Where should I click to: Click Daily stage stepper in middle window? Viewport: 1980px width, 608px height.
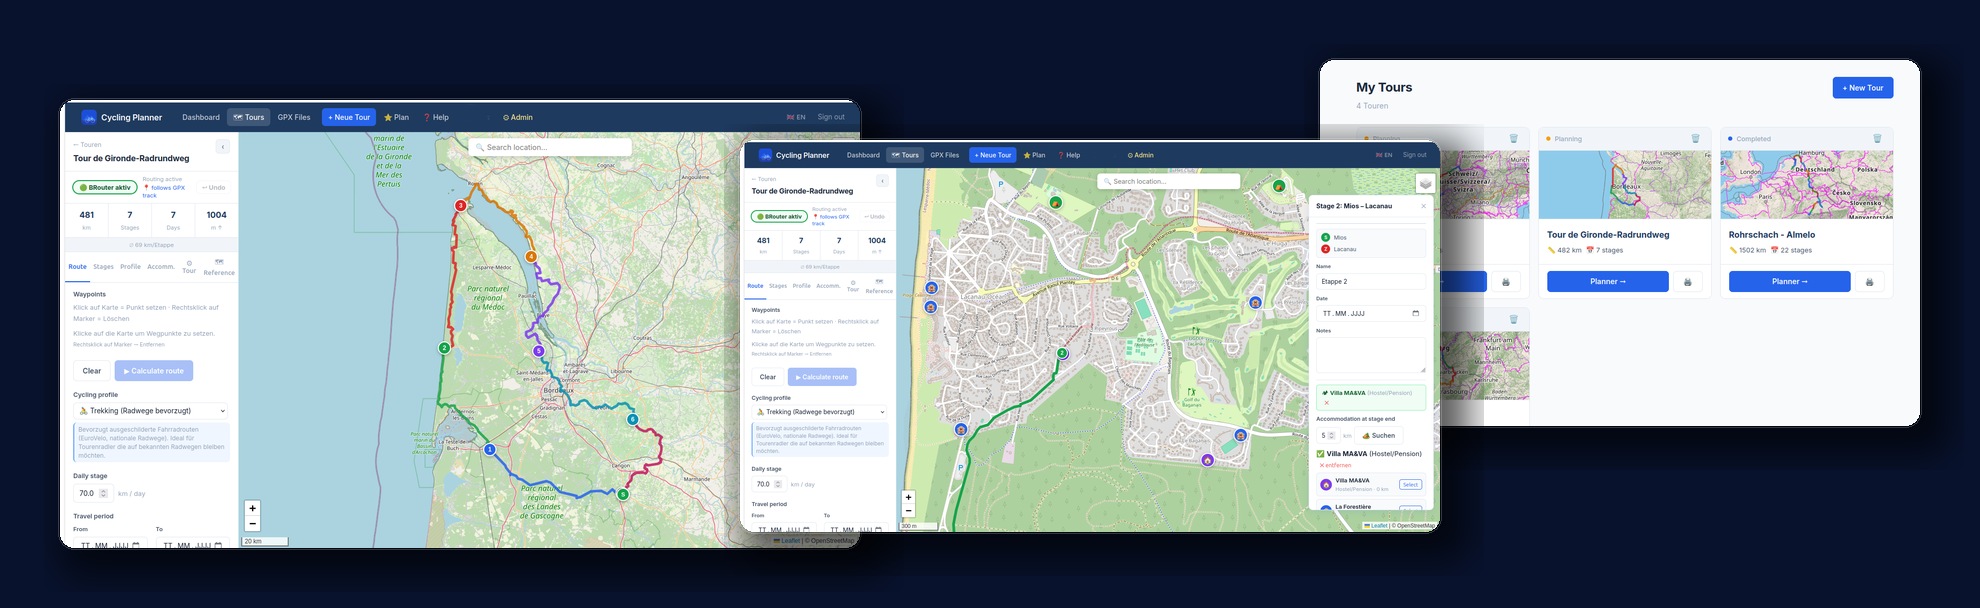click(778, 484)
